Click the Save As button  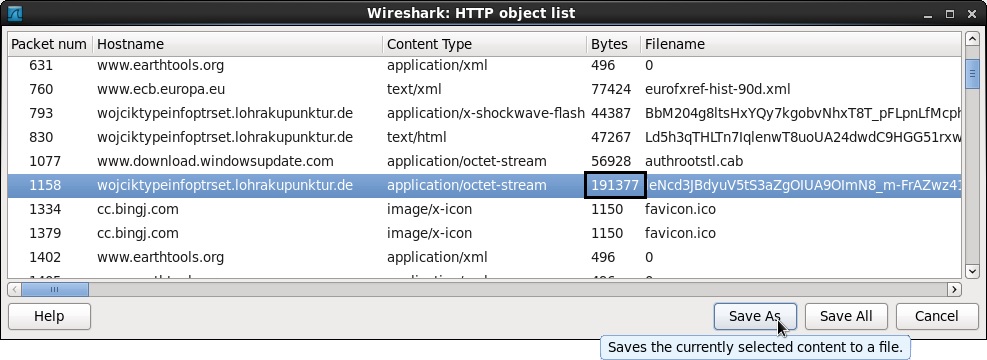[755, 316]
